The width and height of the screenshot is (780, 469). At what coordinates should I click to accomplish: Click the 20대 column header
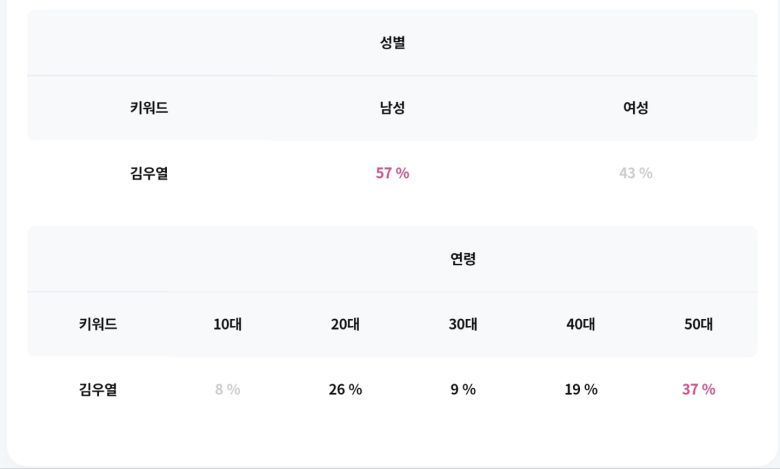(345, 324)
